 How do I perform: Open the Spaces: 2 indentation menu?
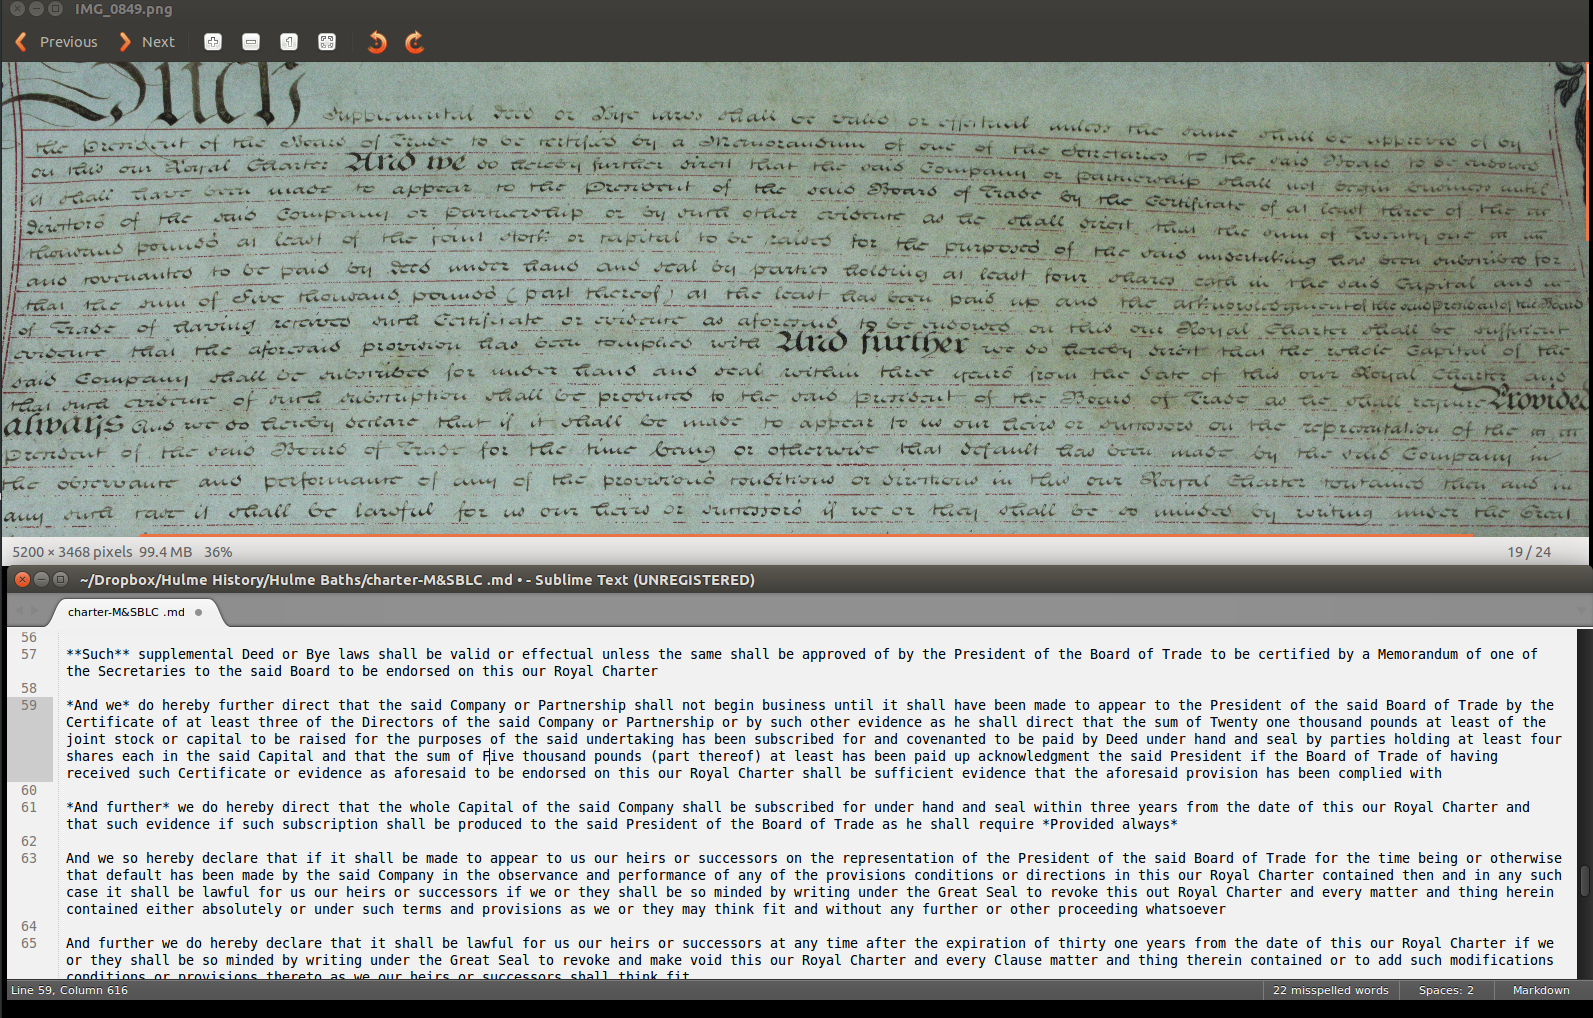[1446, 991]
